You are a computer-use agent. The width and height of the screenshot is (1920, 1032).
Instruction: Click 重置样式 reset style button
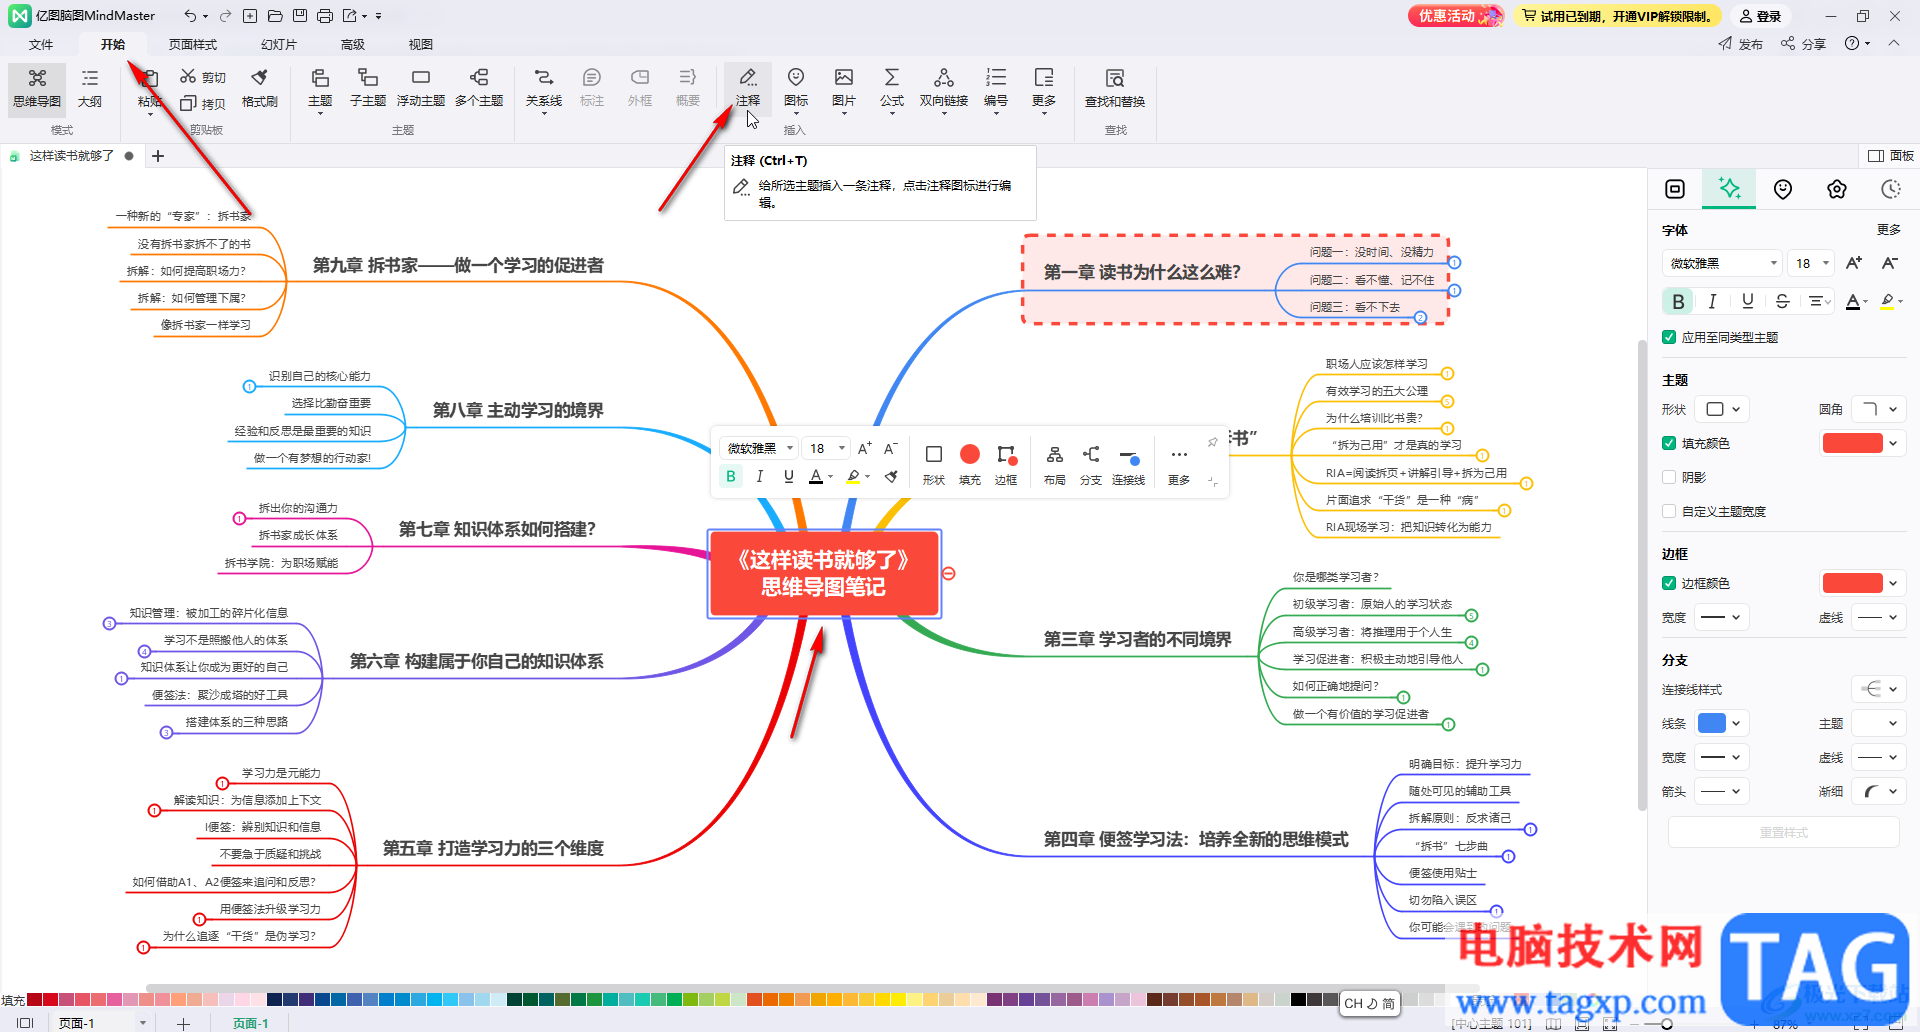1784,832
